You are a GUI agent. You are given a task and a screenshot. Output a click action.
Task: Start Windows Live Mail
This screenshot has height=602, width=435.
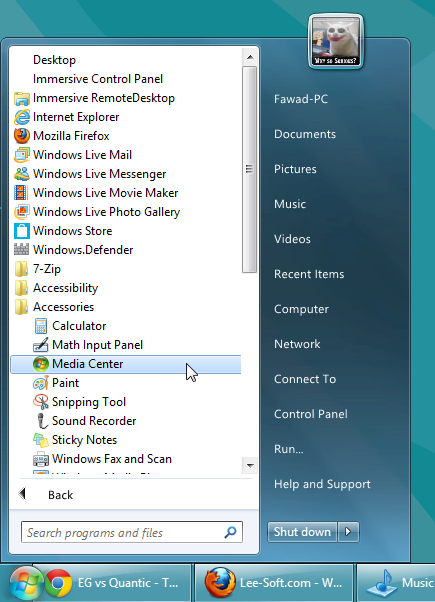[73, 155]
